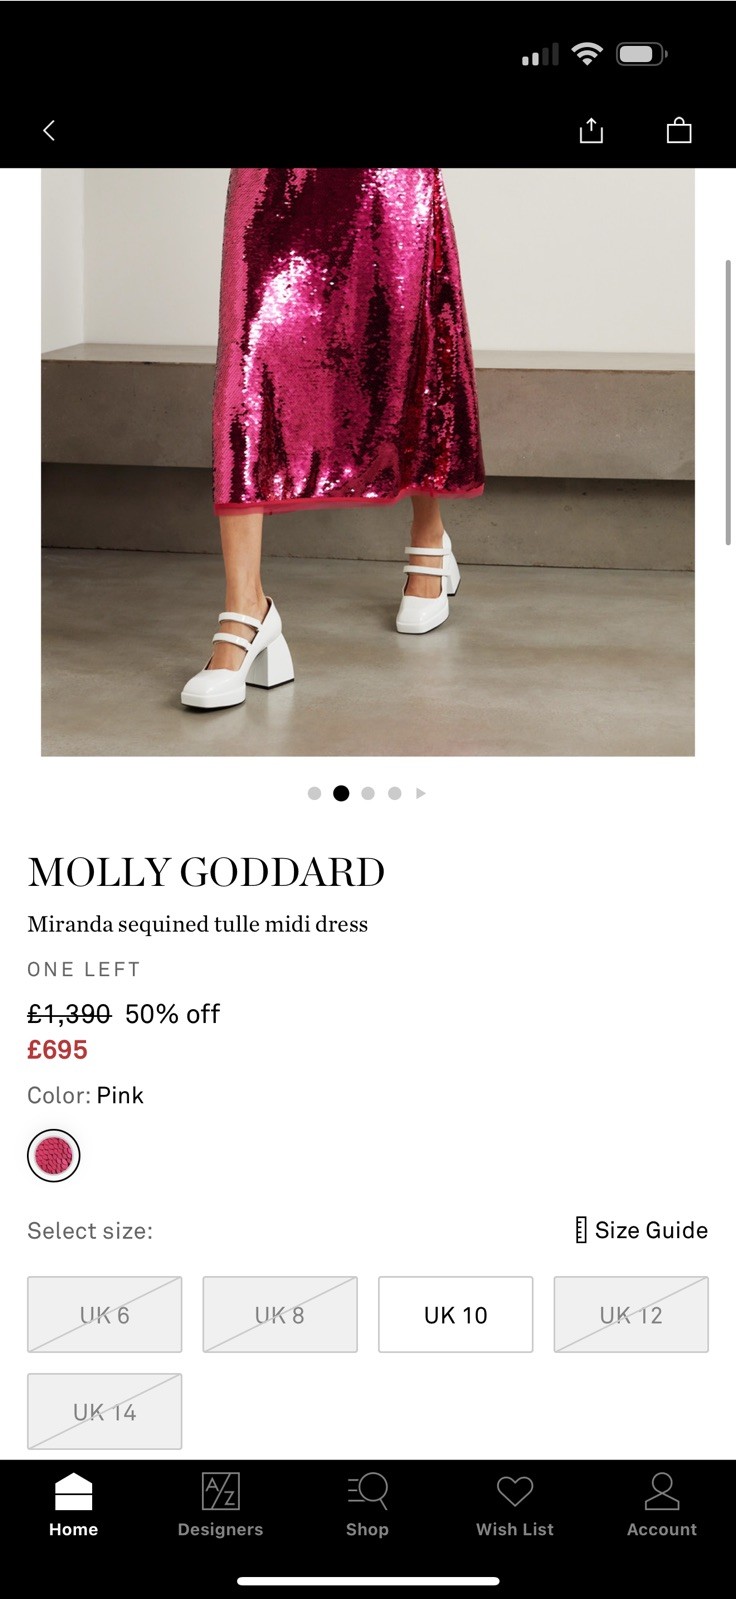Tap the pink dress product photo

[x=368, y=460]
